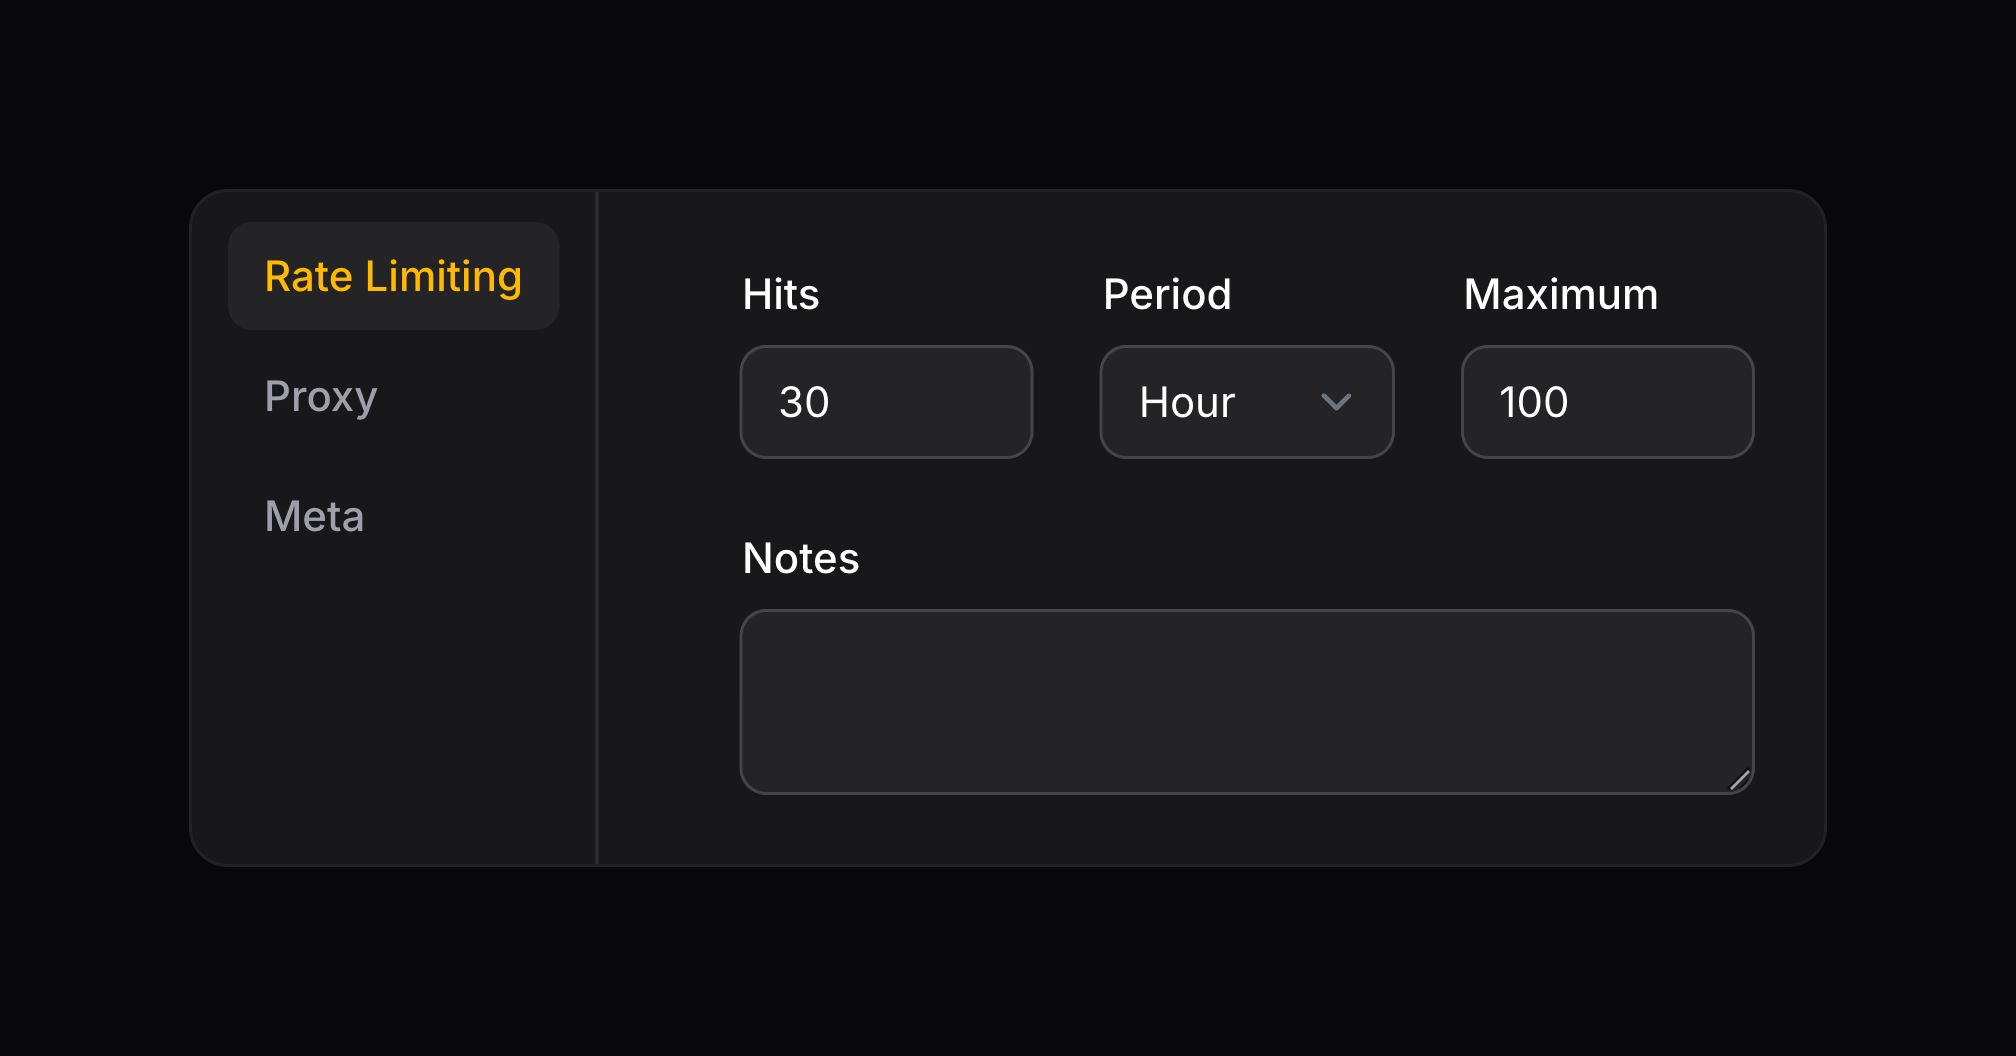Click the Maximum label text

click(1559, 293)
